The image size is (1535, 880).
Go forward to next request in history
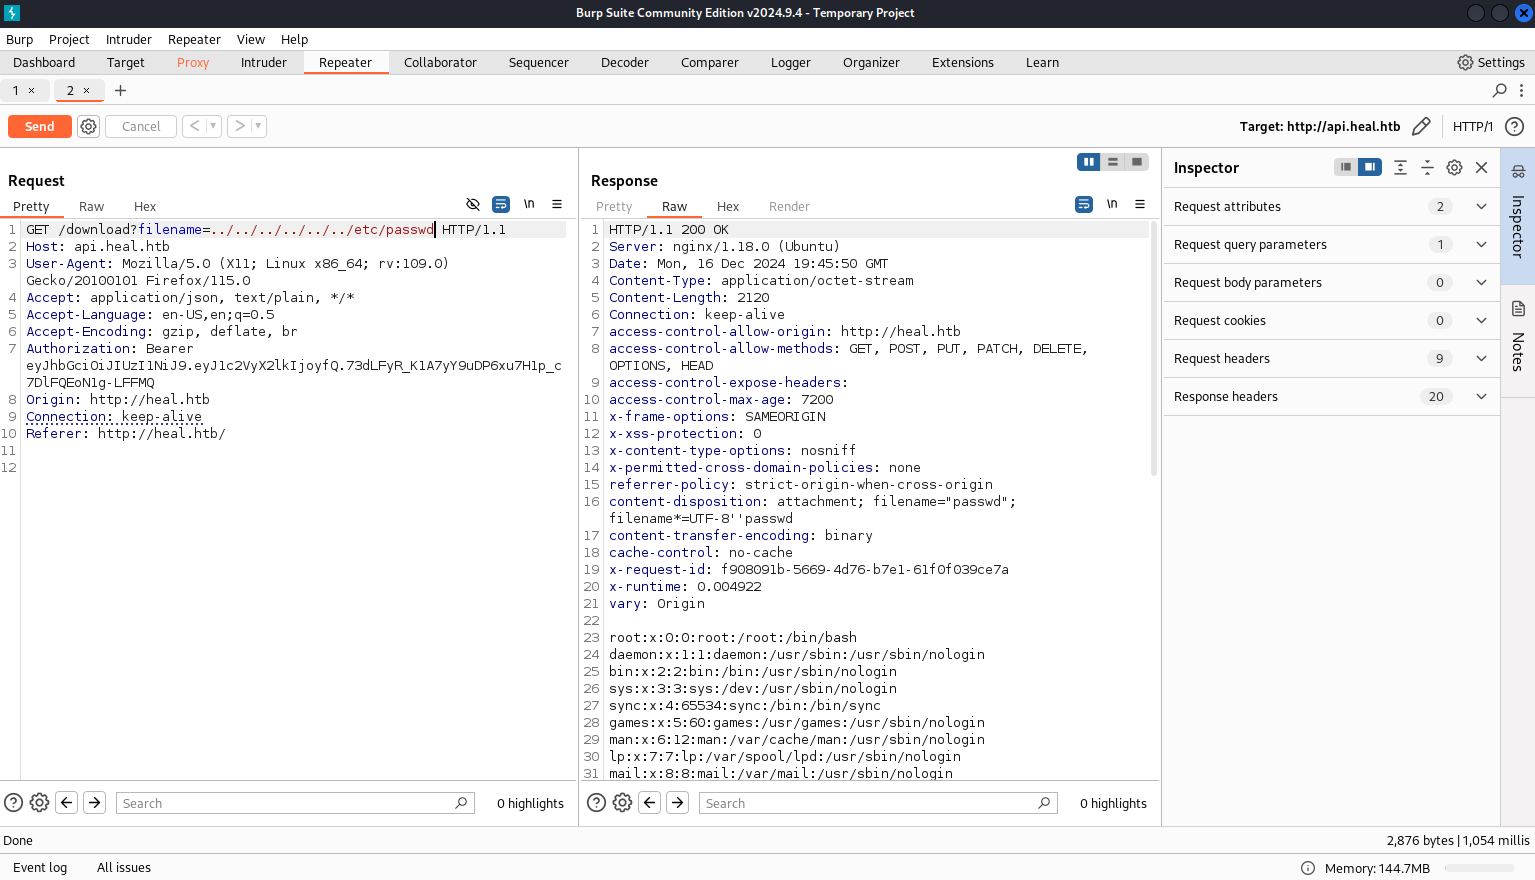pyautogui.click(x=240, y=126)
